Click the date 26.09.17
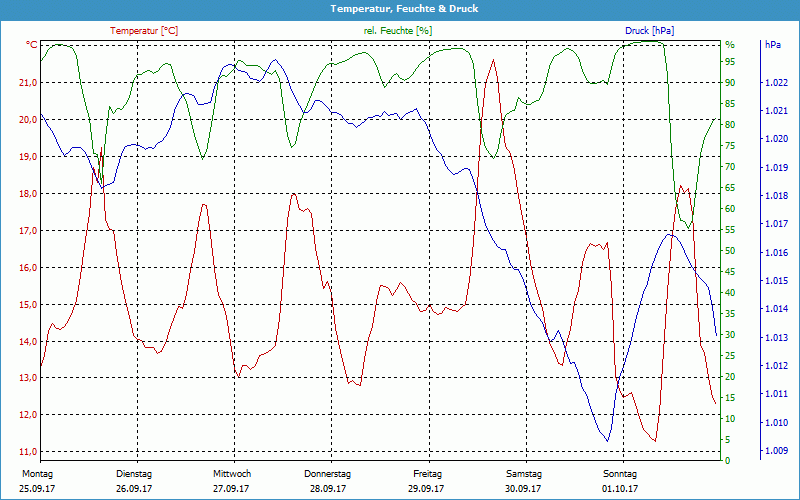 134,489
